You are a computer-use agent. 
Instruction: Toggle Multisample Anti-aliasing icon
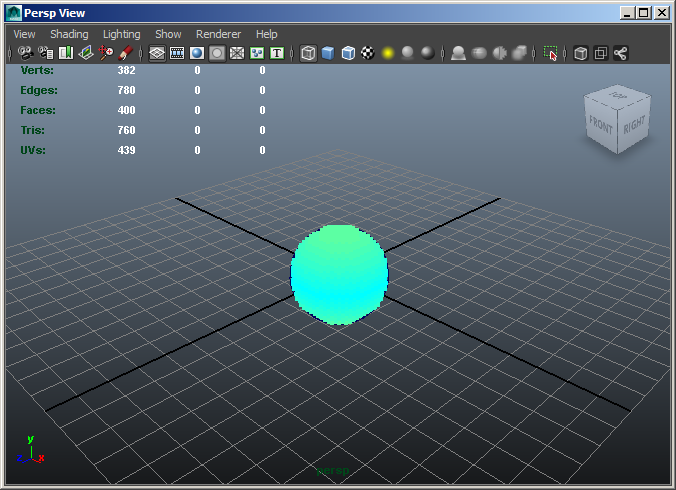coord(500,53)
